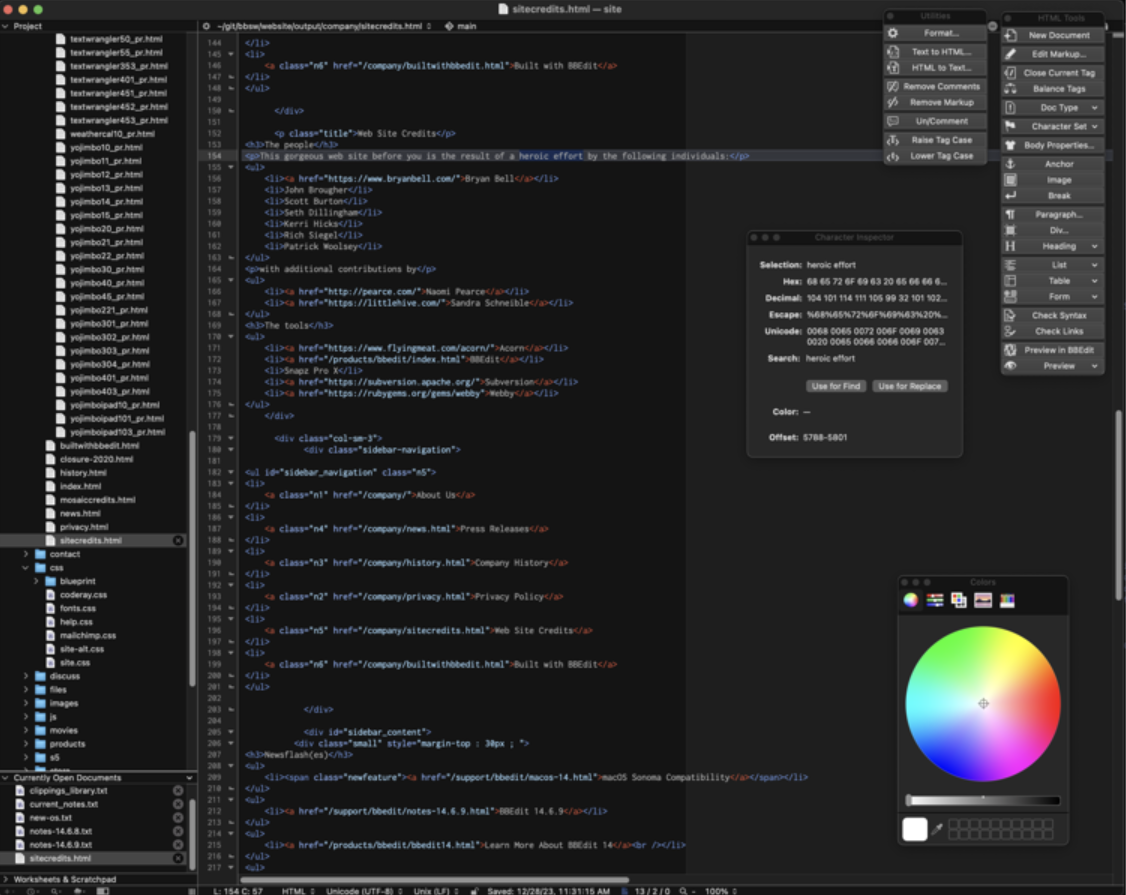Open the main git branch menu
This screenshot has height=895, width=1126.
(x=465, y=26)
